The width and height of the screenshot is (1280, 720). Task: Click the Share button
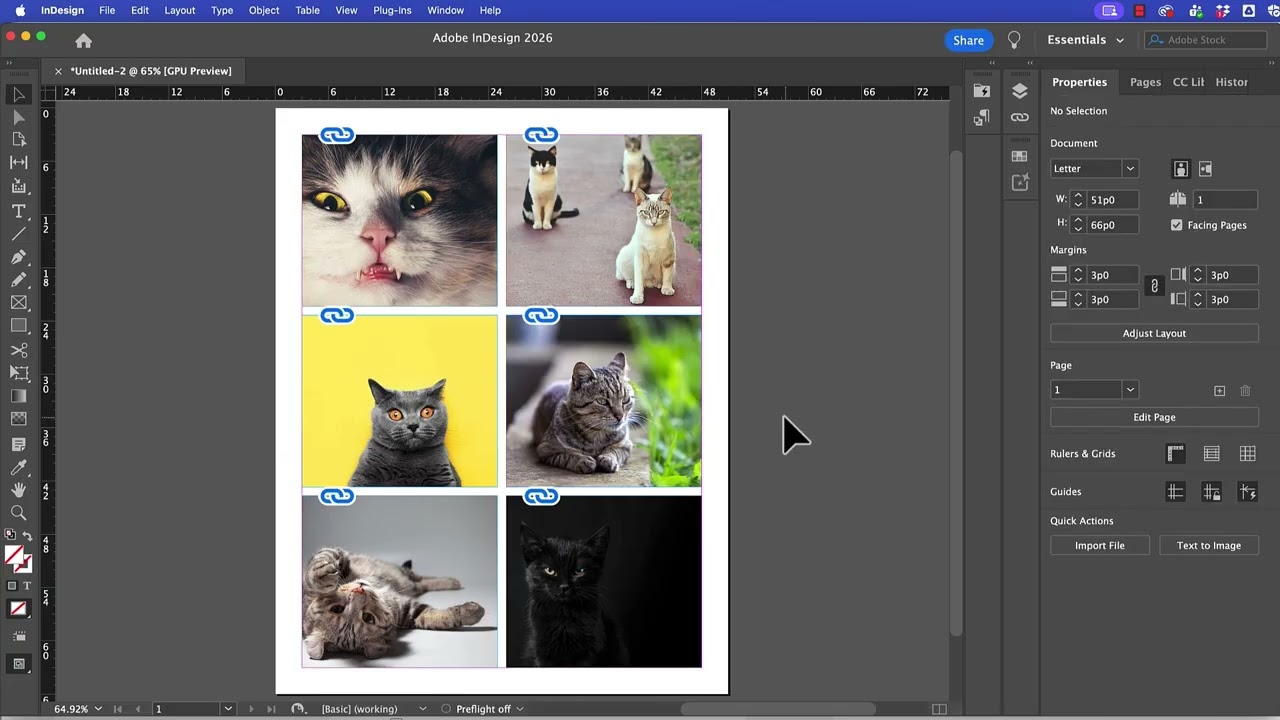[968, 40]
